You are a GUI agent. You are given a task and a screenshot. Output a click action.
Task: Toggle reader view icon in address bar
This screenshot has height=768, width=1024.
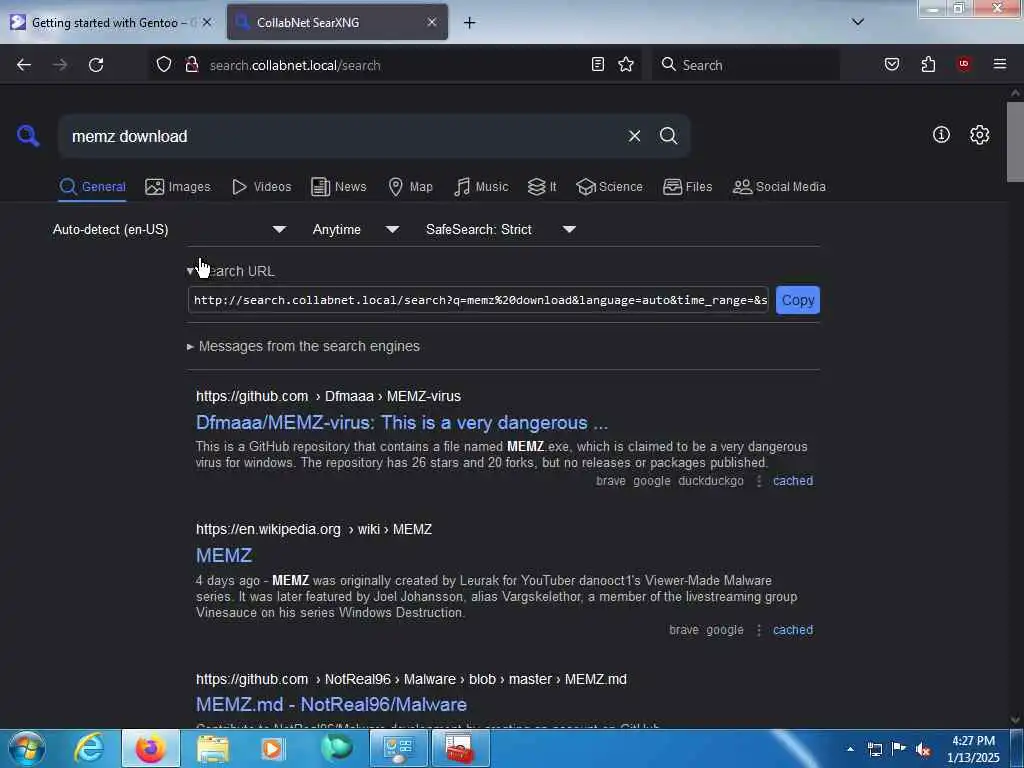click(x=598, y=64)
